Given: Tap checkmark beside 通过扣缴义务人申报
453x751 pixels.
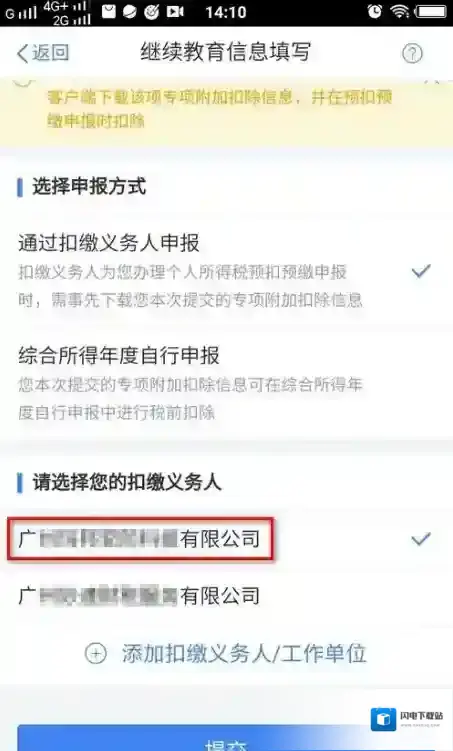Looking at the screenshot, I should click(421, 271).
